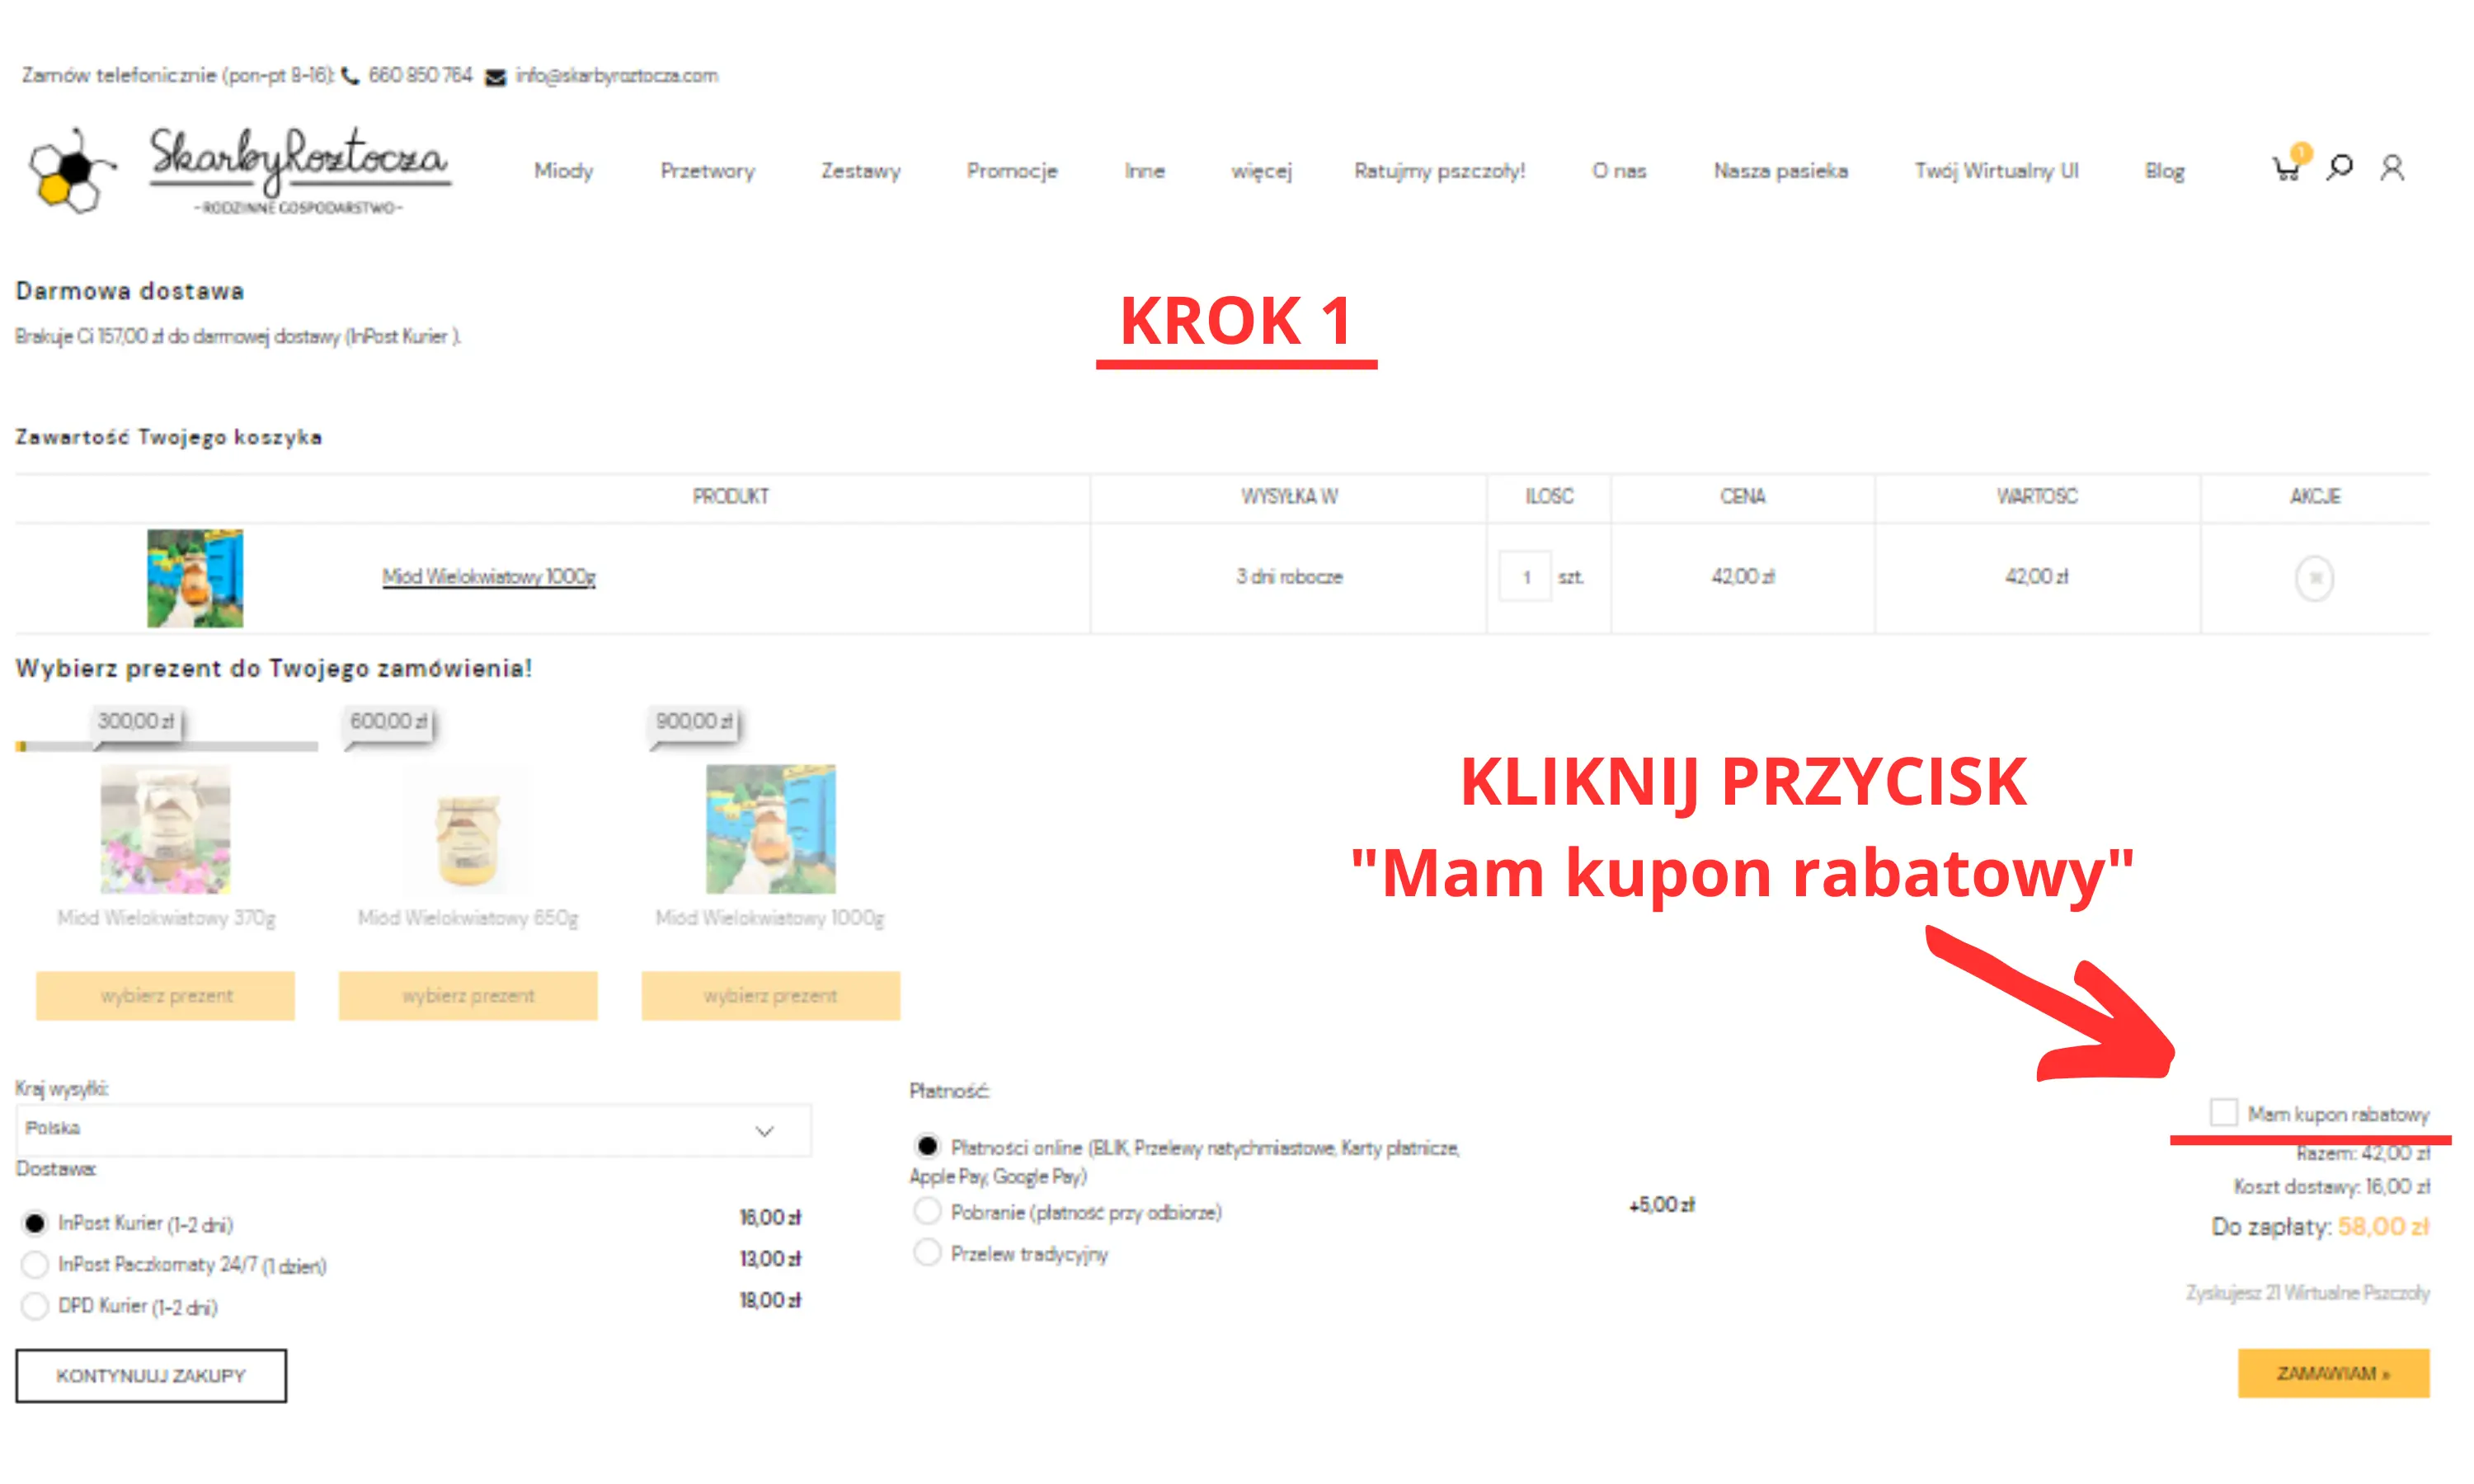Click the ZAMAWIAM order button
This screenshot has height=1484, width=2474.
click(2333, 1373)
